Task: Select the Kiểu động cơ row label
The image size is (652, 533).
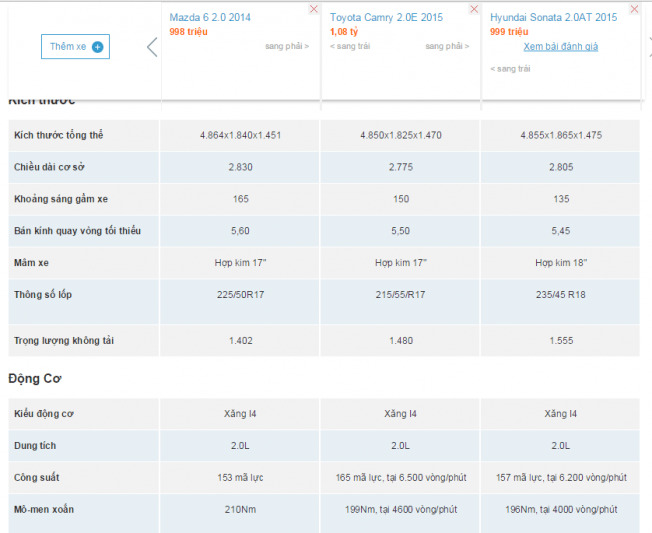Action: pos(44,414)
